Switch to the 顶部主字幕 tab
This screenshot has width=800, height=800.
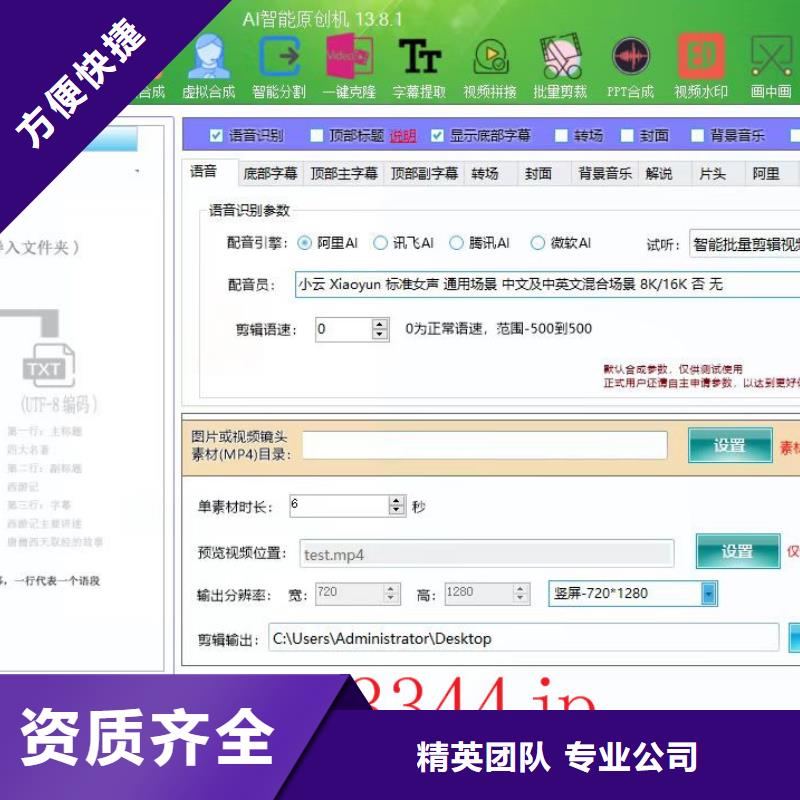click(344, 173)
